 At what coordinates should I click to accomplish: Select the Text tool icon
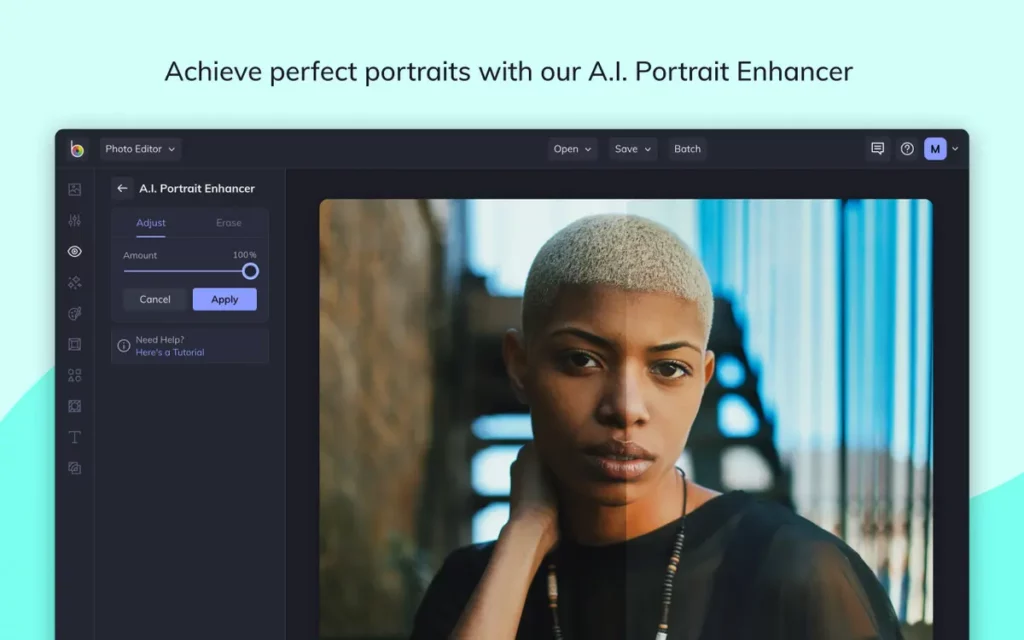(x=75, y=437)
